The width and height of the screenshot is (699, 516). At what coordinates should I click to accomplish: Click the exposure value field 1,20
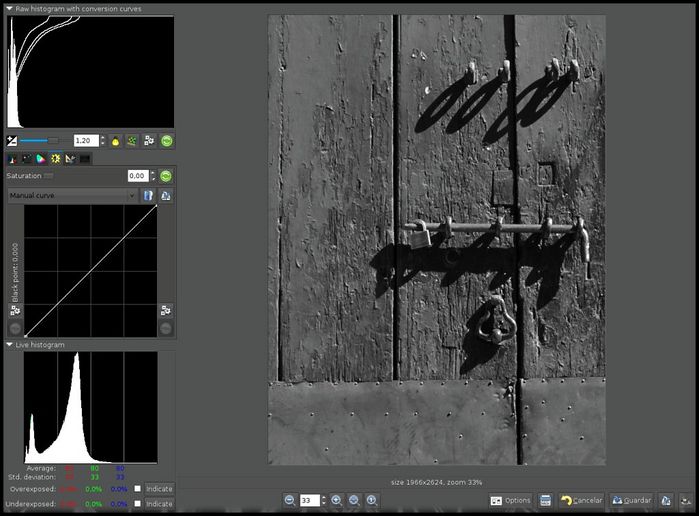coord(86,141)
